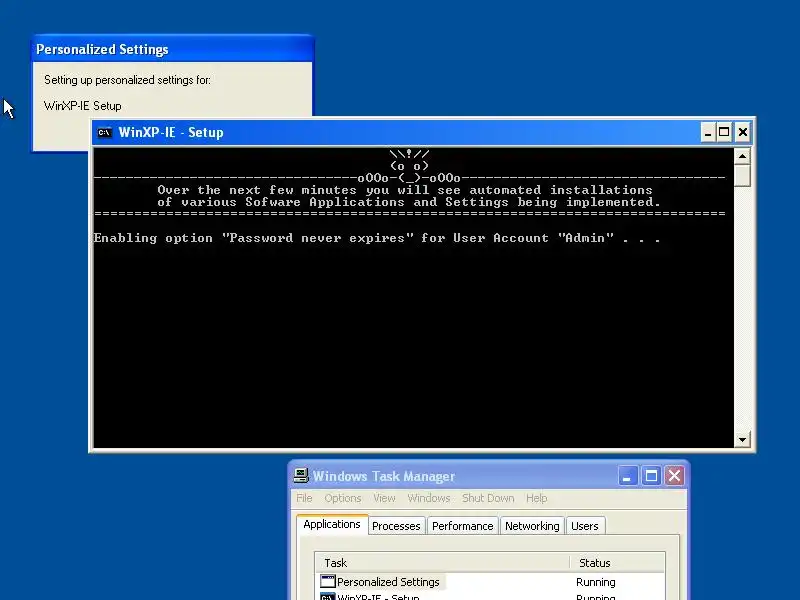The height and width of the screenshot is (600, 800).
Task: Click the Windows Task Manager title bar icon
Action: tap(301, 476)
